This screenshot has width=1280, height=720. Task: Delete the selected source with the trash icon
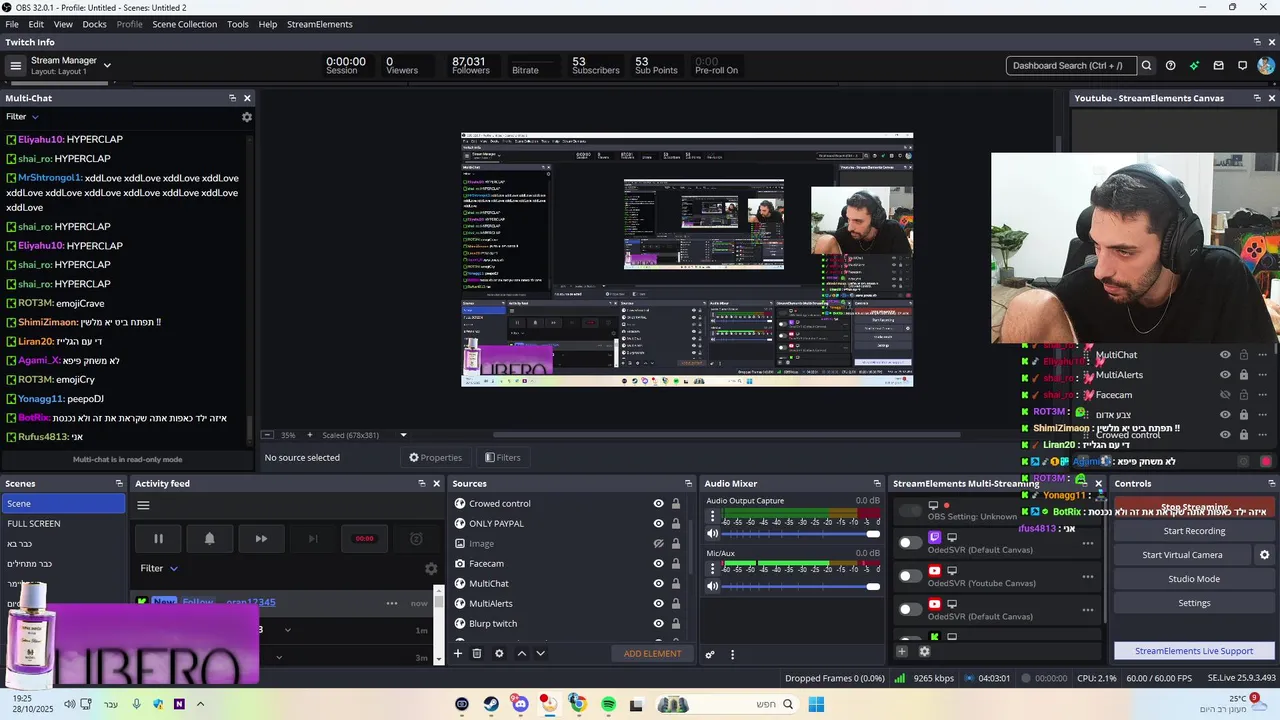click(477, 654)
